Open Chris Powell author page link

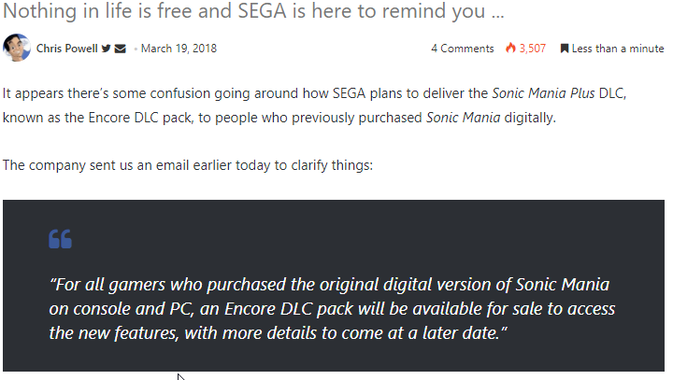pyautogui.click(x=67, y=49)
